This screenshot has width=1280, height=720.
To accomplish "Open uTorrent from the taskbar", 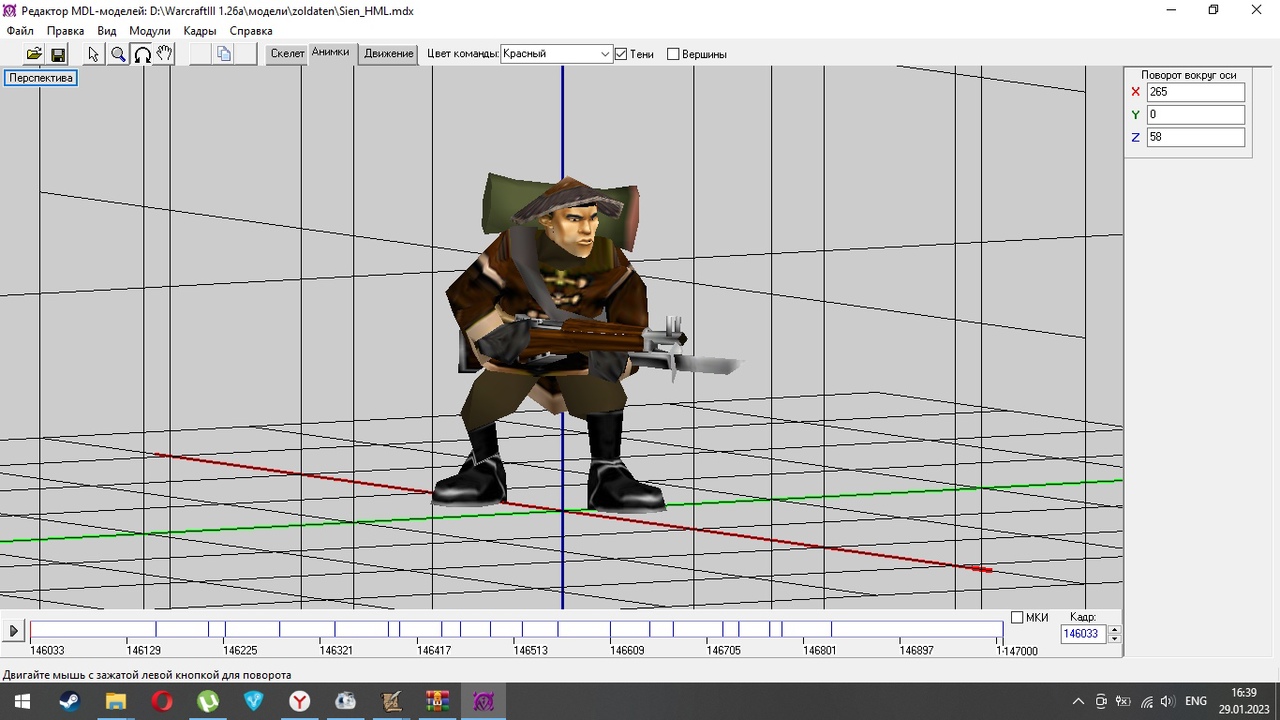I will point(208,701).
